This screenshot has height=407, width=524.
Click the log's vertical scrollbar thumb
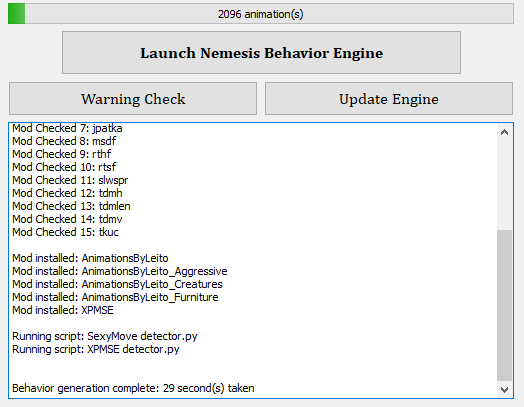(x=505, y=305)
